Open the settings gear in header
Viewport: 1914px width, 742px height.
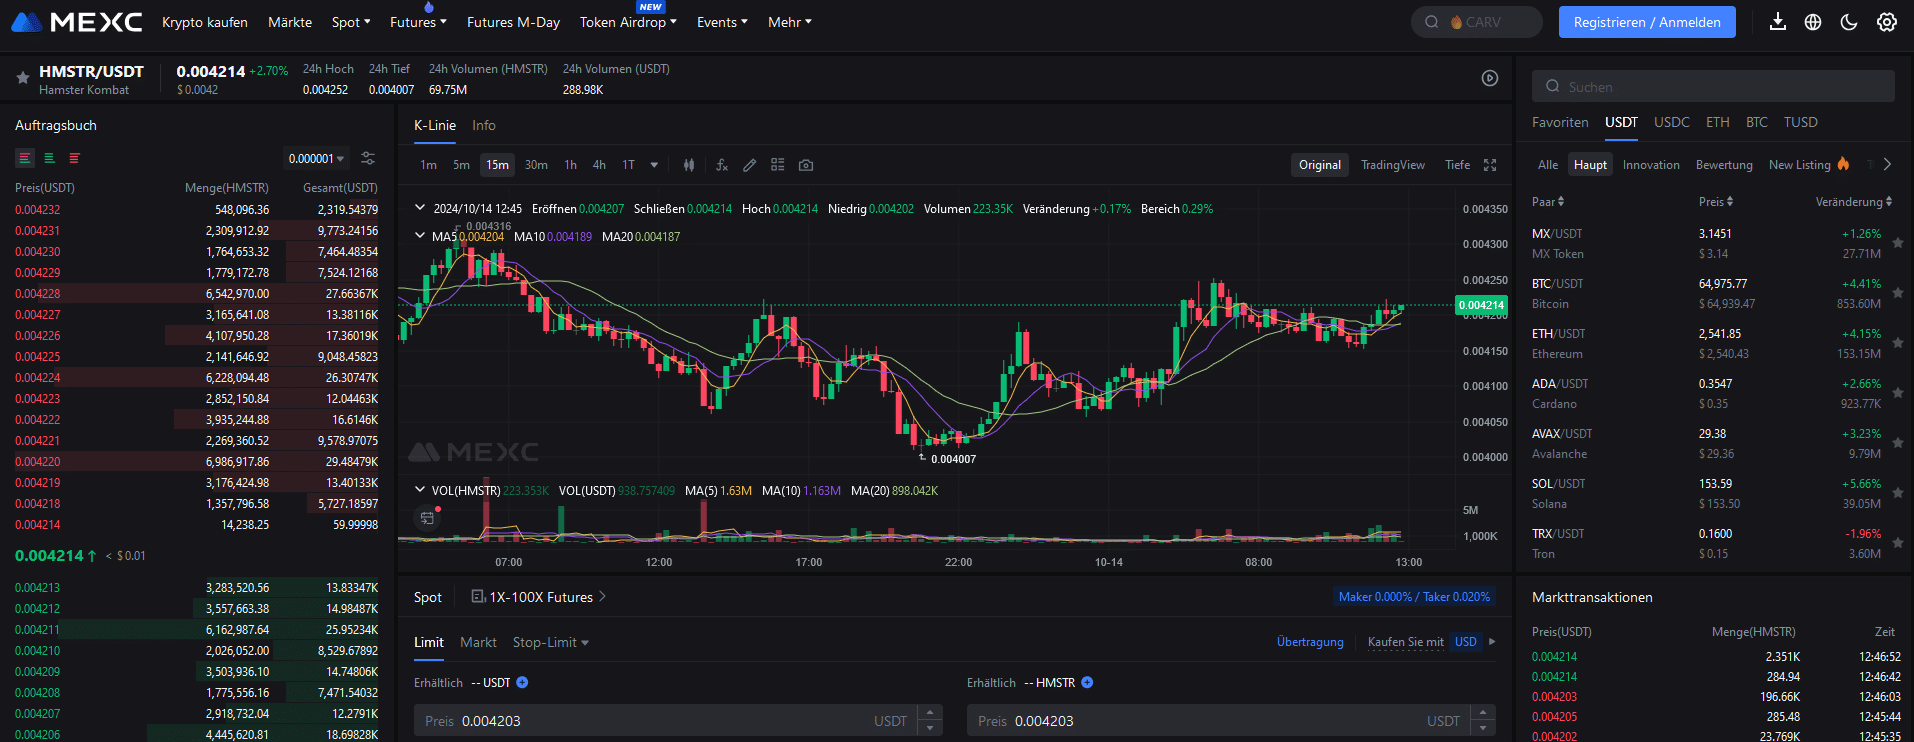(x=1887, y=22)
